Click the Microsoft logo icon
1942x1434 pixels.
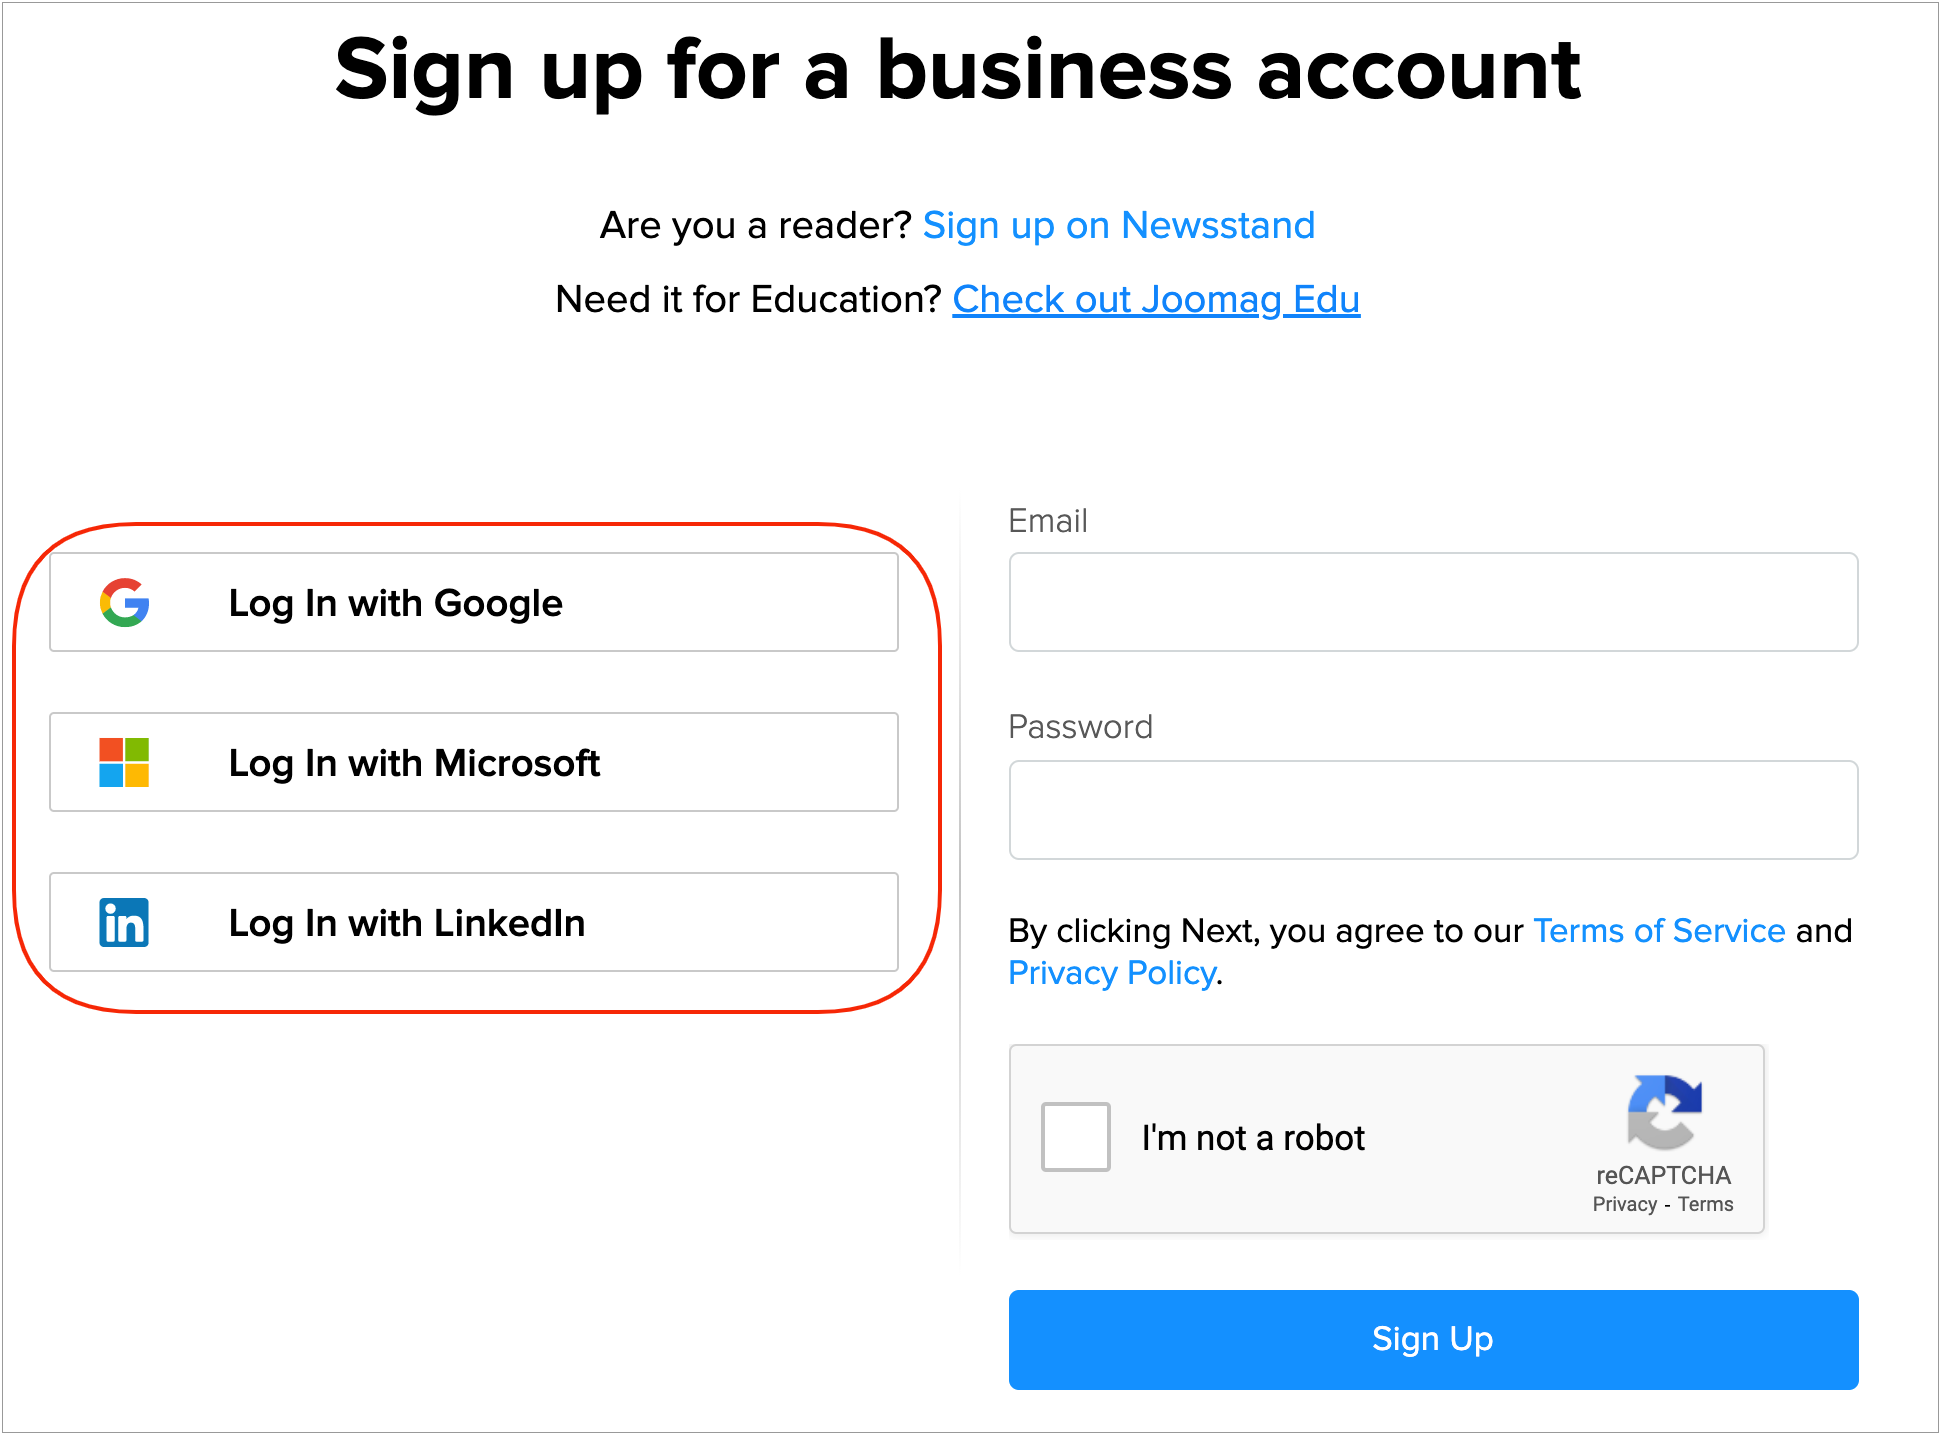[x=124, y=763]
